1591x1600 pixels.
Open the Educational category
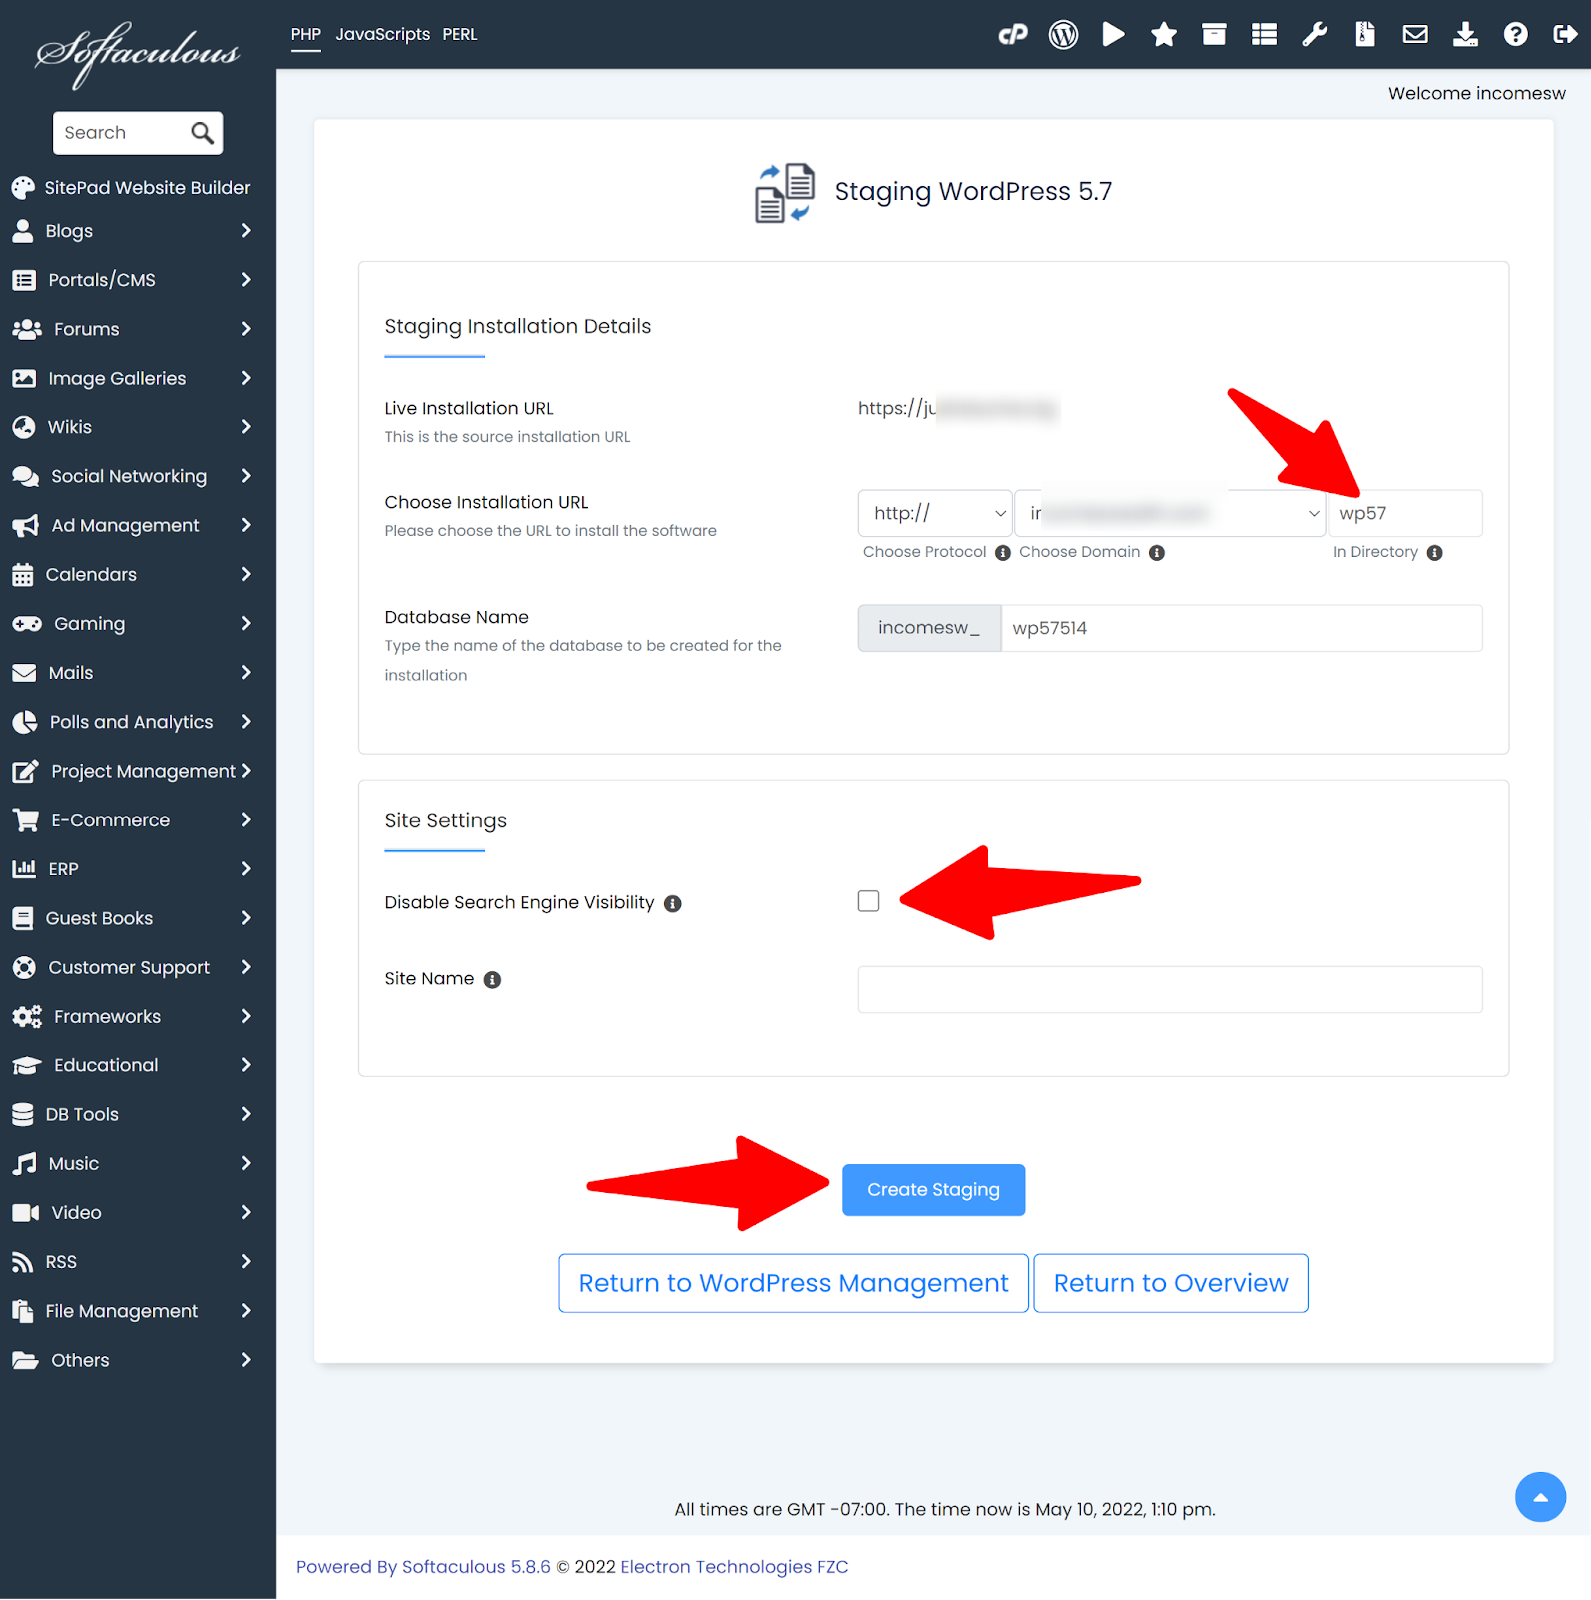pos(131,1065)
